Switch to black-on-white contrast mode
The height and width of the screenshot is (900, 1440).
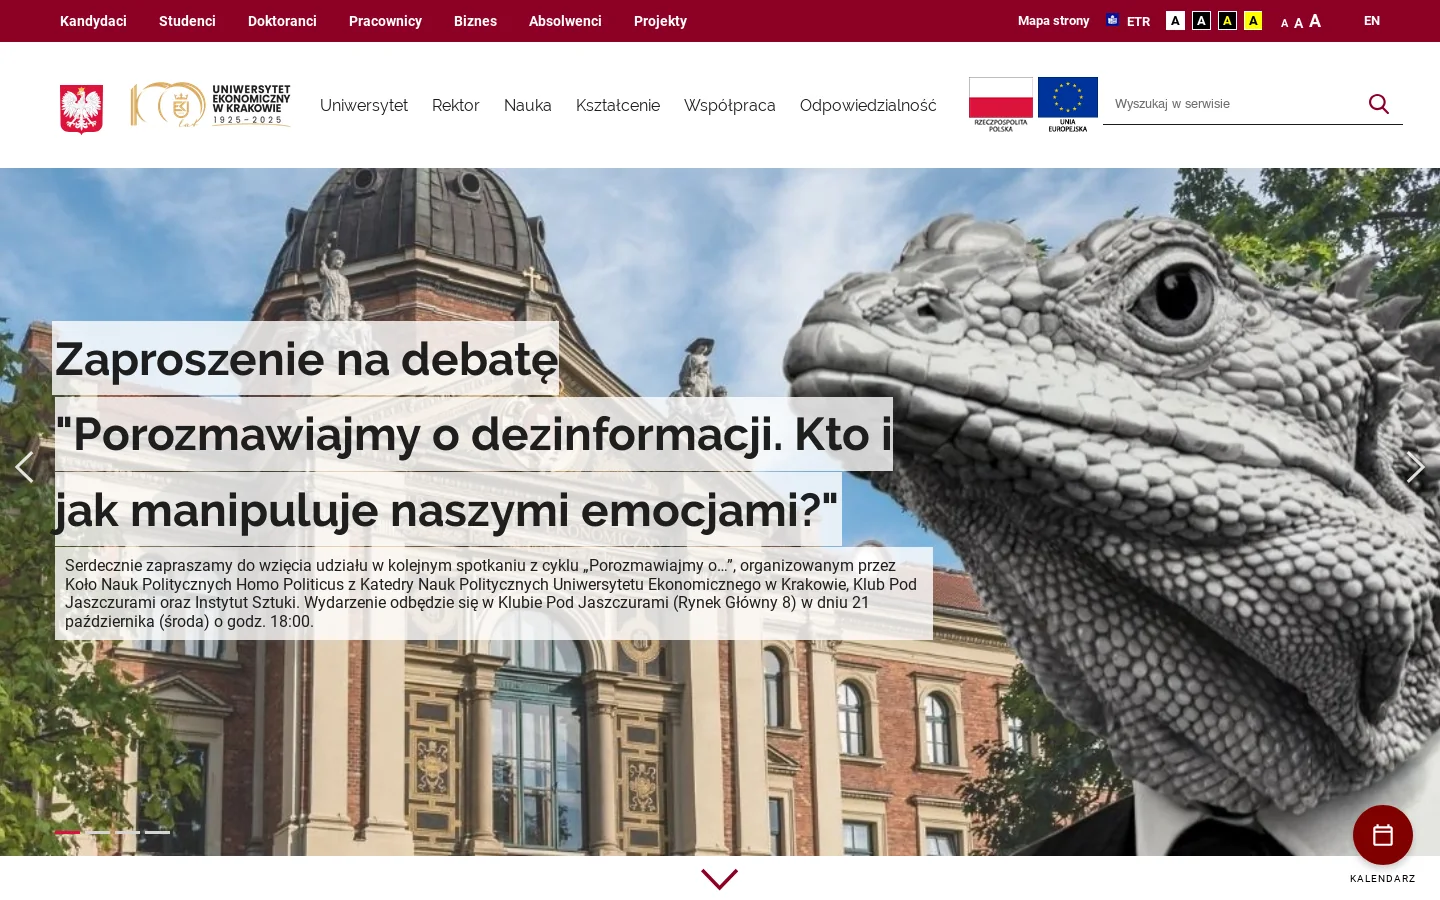(x=1175, y=21)
